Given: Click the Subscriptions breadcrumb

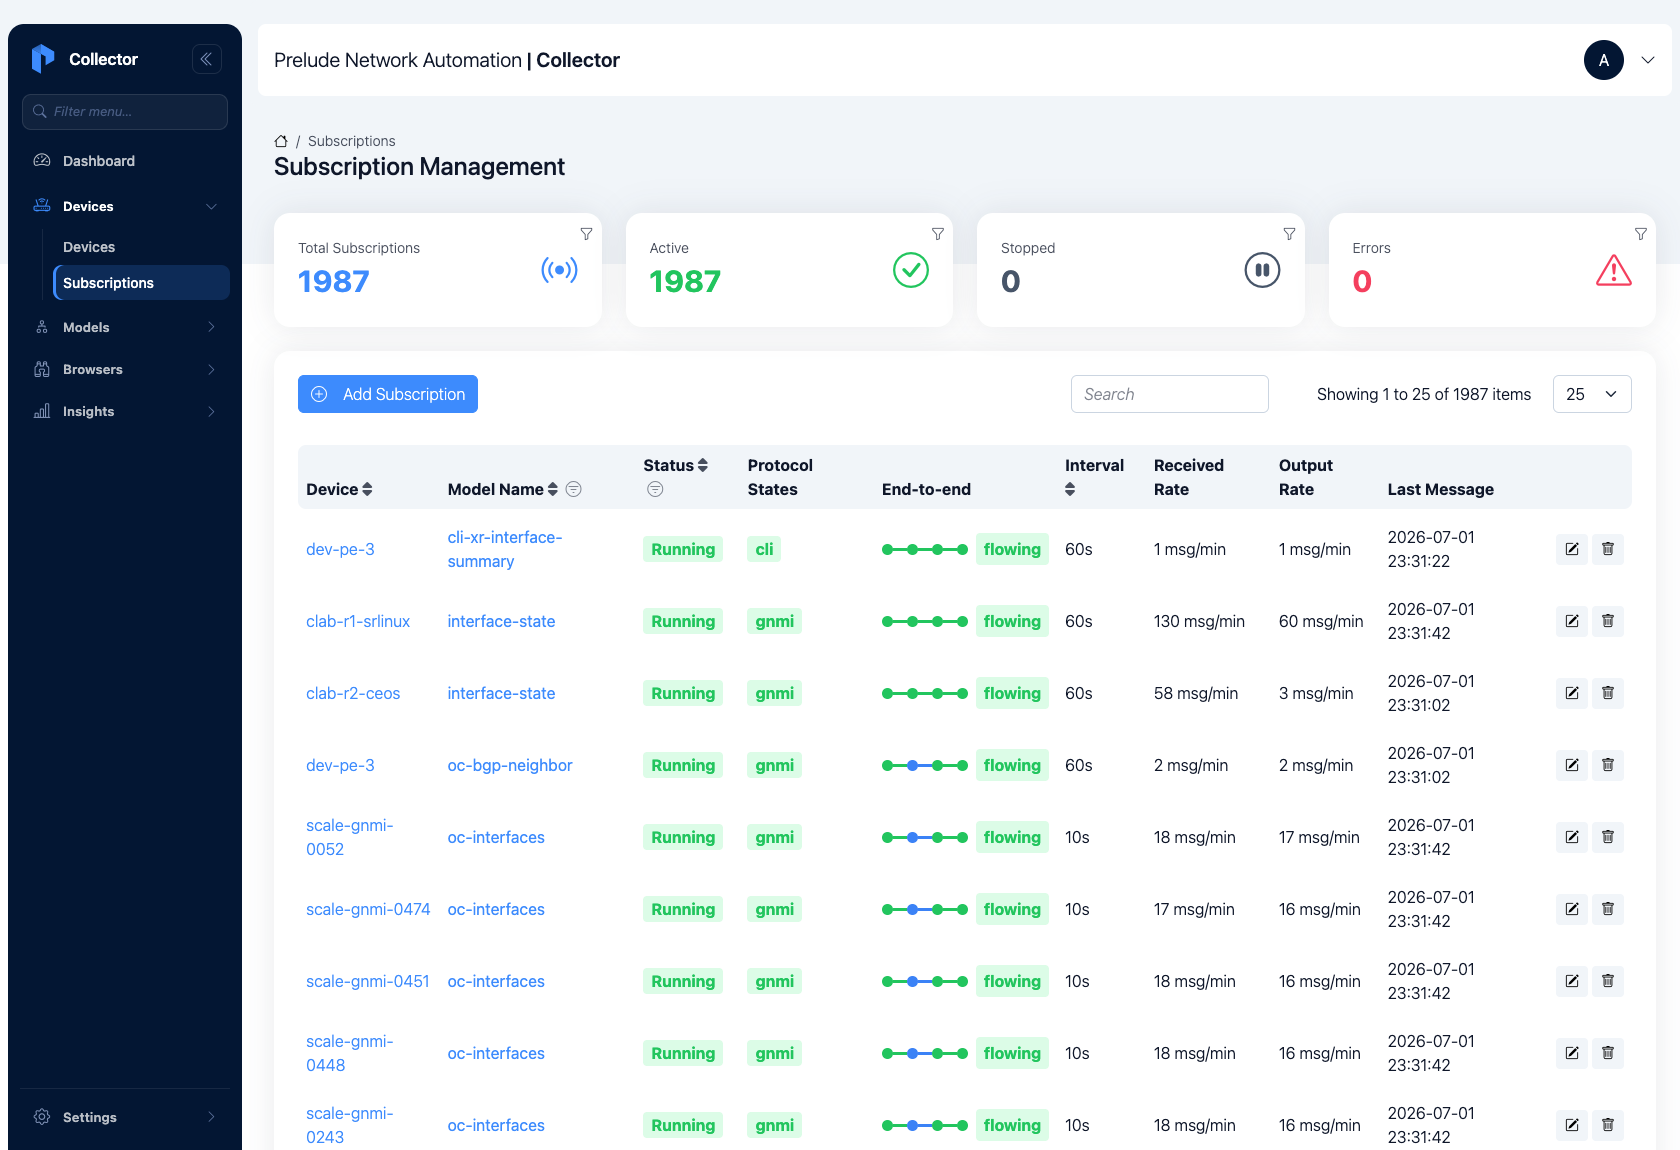Looking at the screenshot, I should 351,141.
